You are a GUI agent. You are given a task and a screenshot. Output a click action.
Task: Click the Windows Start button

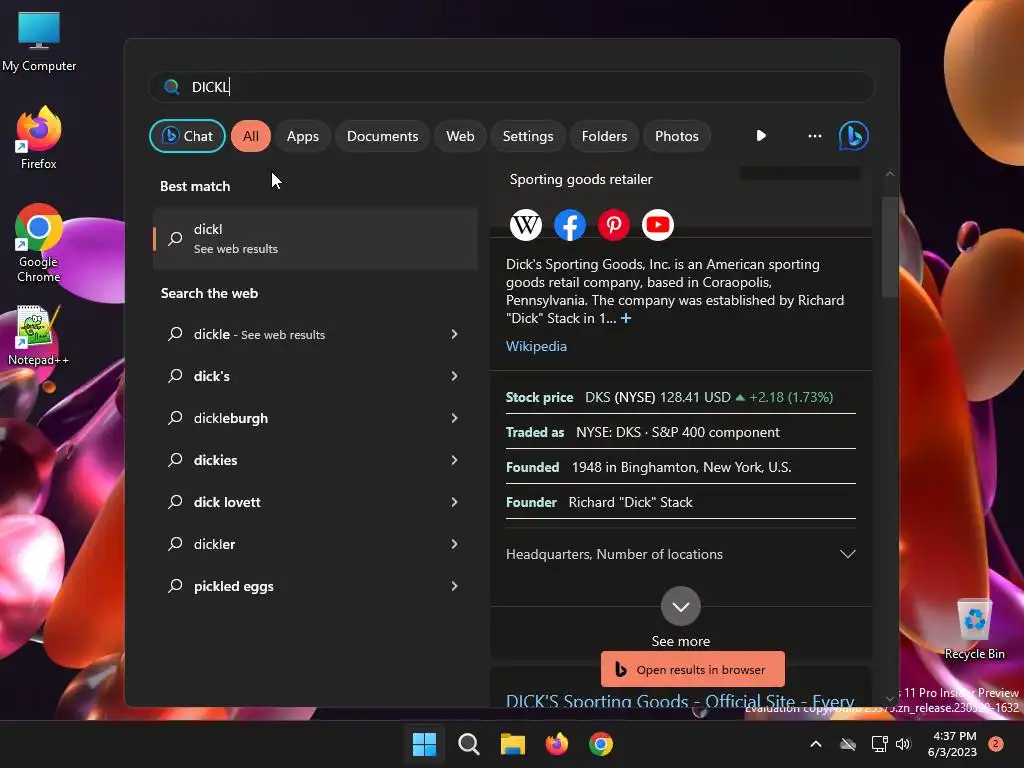point(424,744)
